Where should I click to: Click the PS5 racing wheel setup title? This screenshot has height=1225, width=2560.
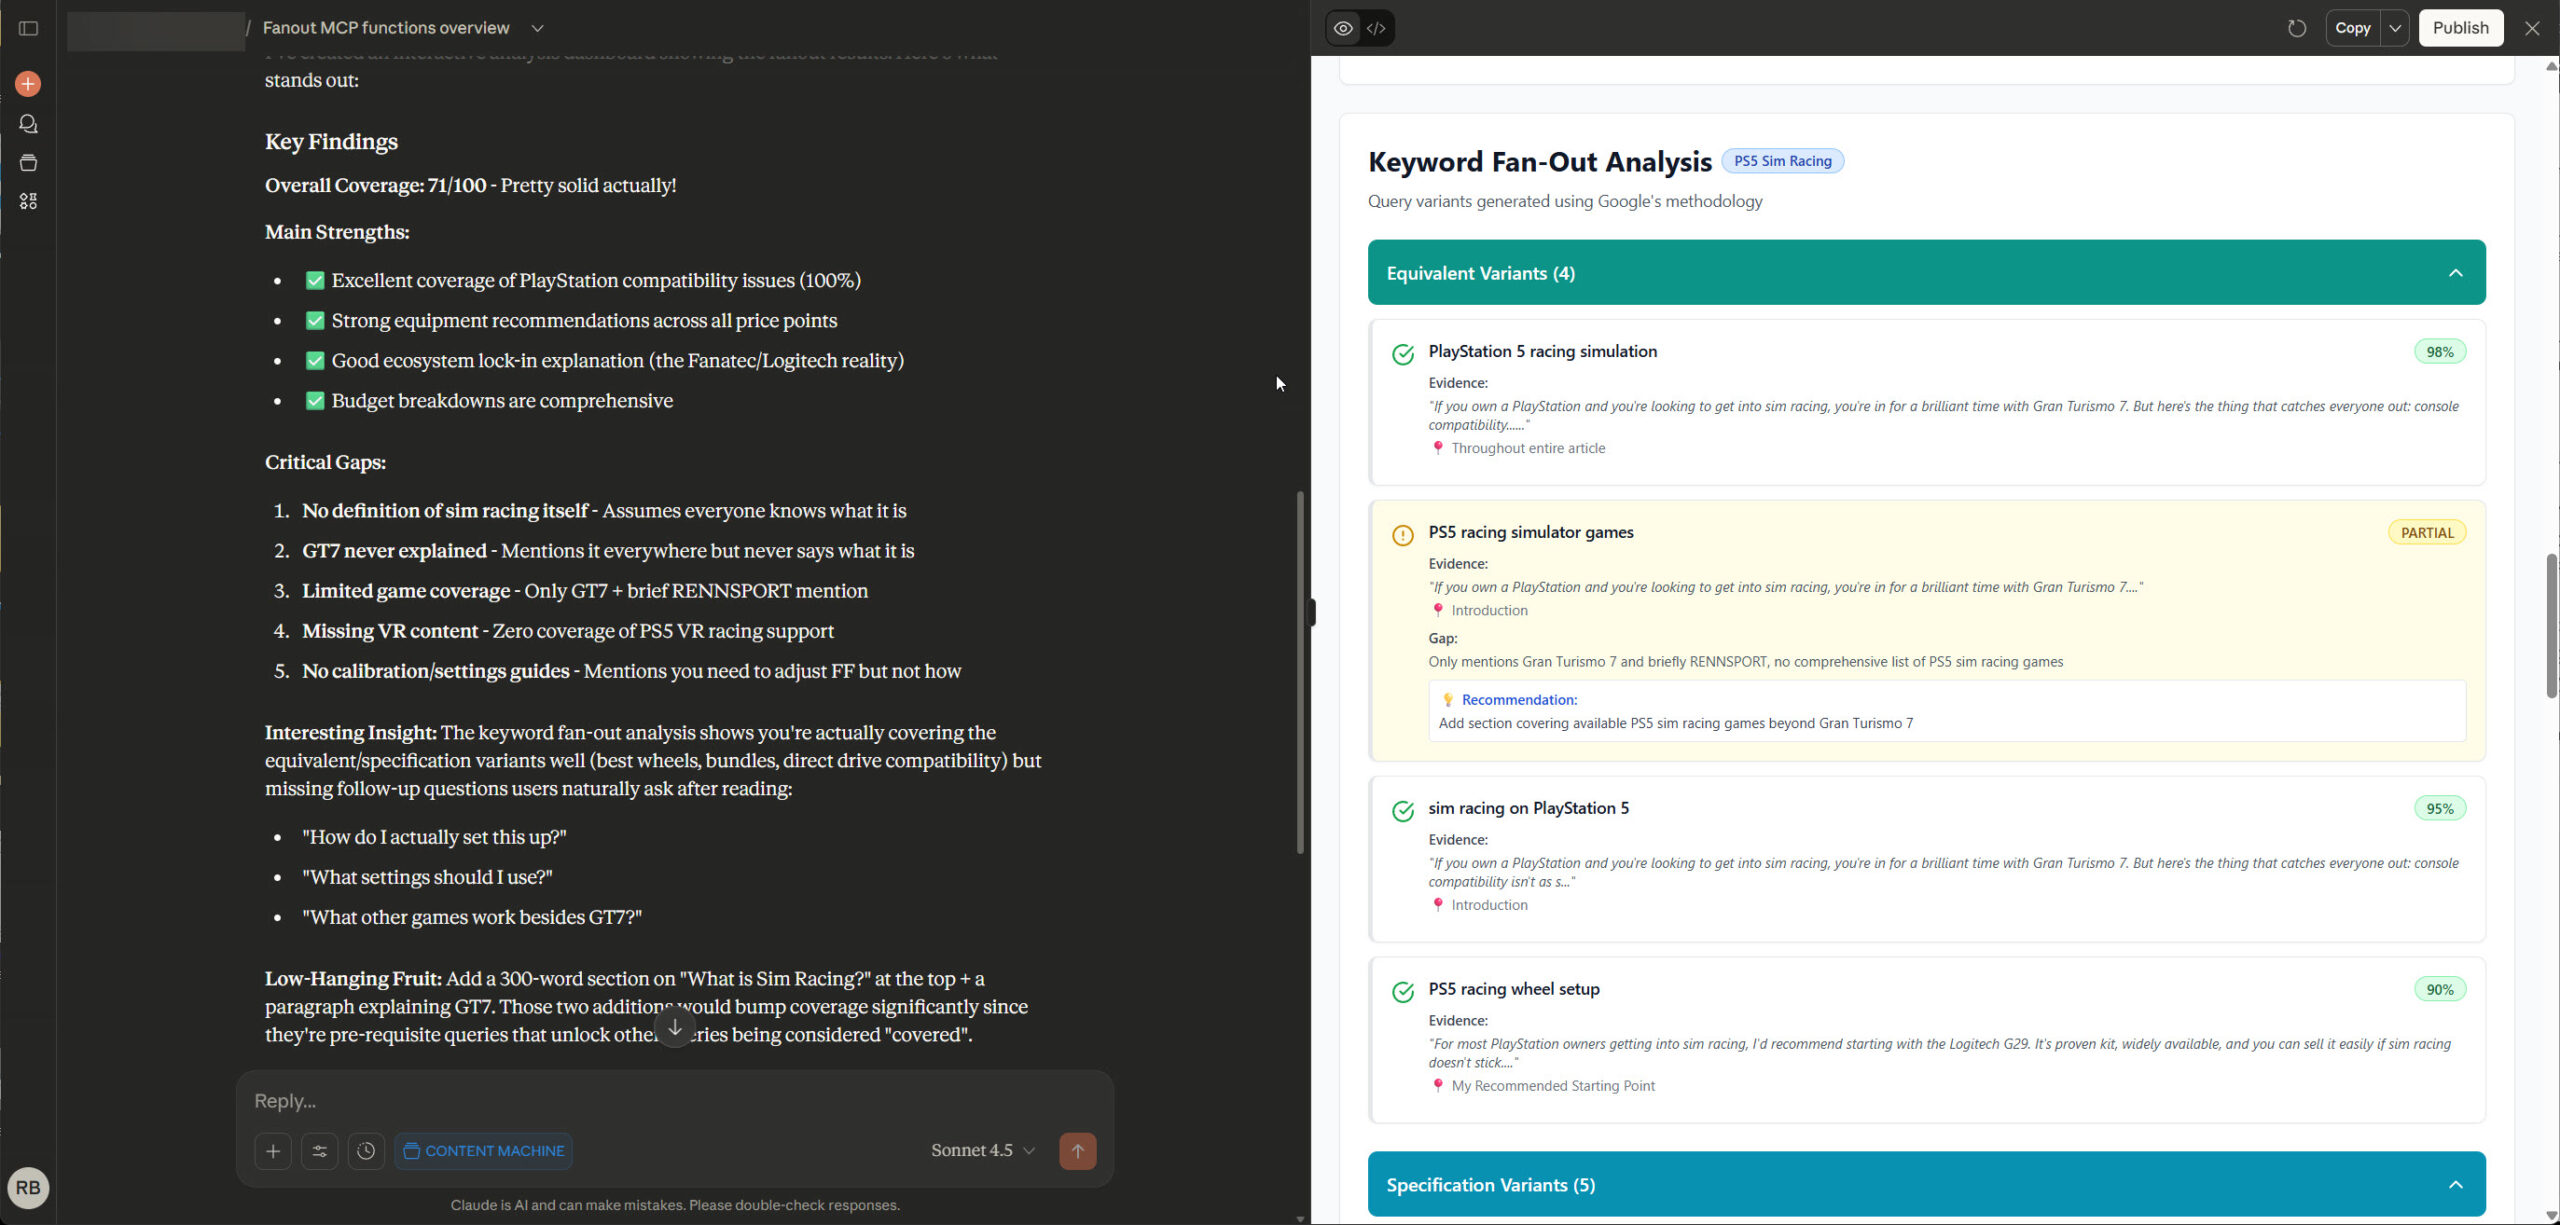(1514, 989)
